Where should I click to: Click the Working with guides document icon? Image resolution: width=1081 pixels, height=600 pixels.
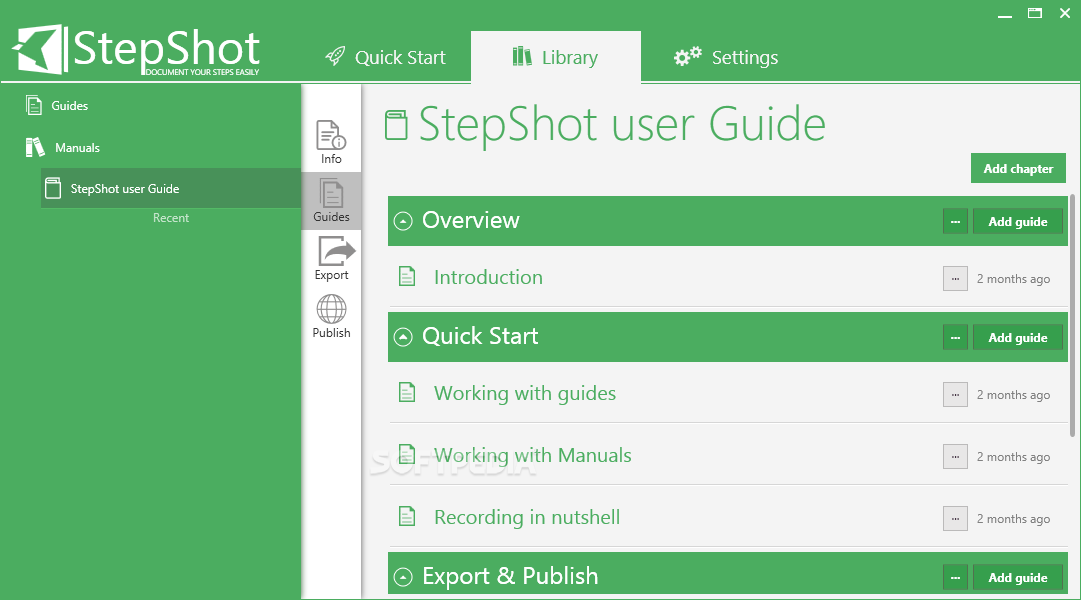407,392
